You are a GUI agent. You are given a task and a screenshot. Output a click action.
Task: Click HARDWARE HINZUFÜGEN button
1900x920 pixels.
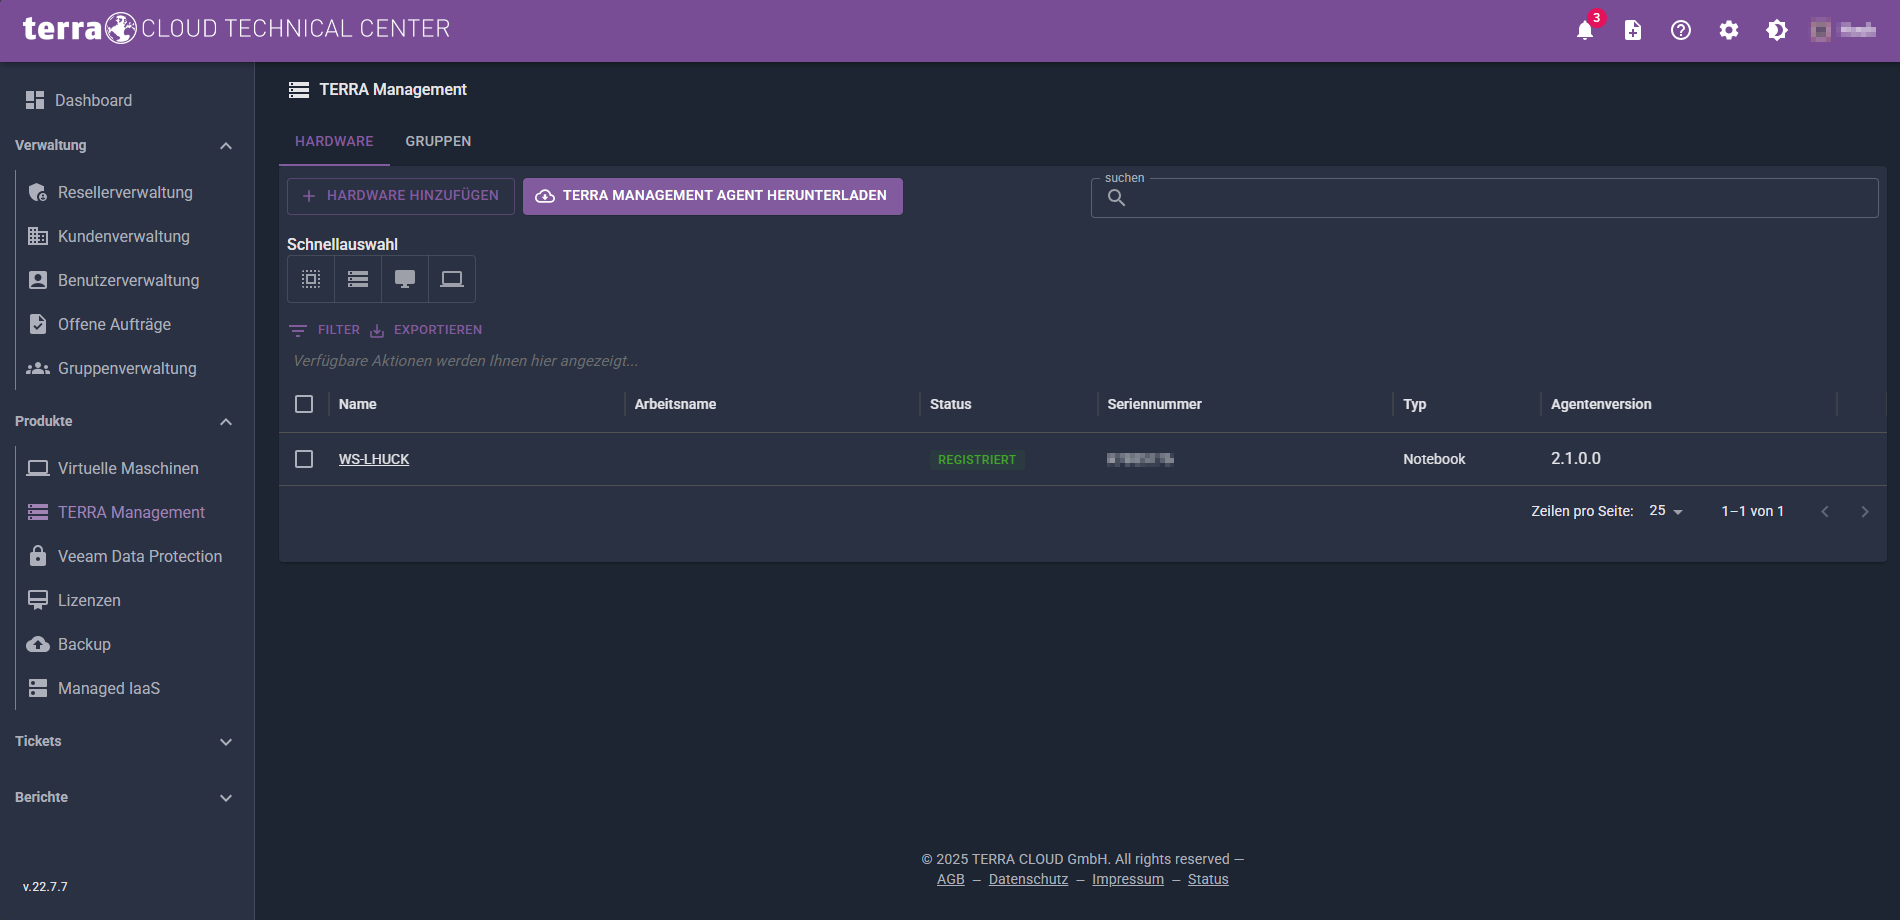(401, 196)
